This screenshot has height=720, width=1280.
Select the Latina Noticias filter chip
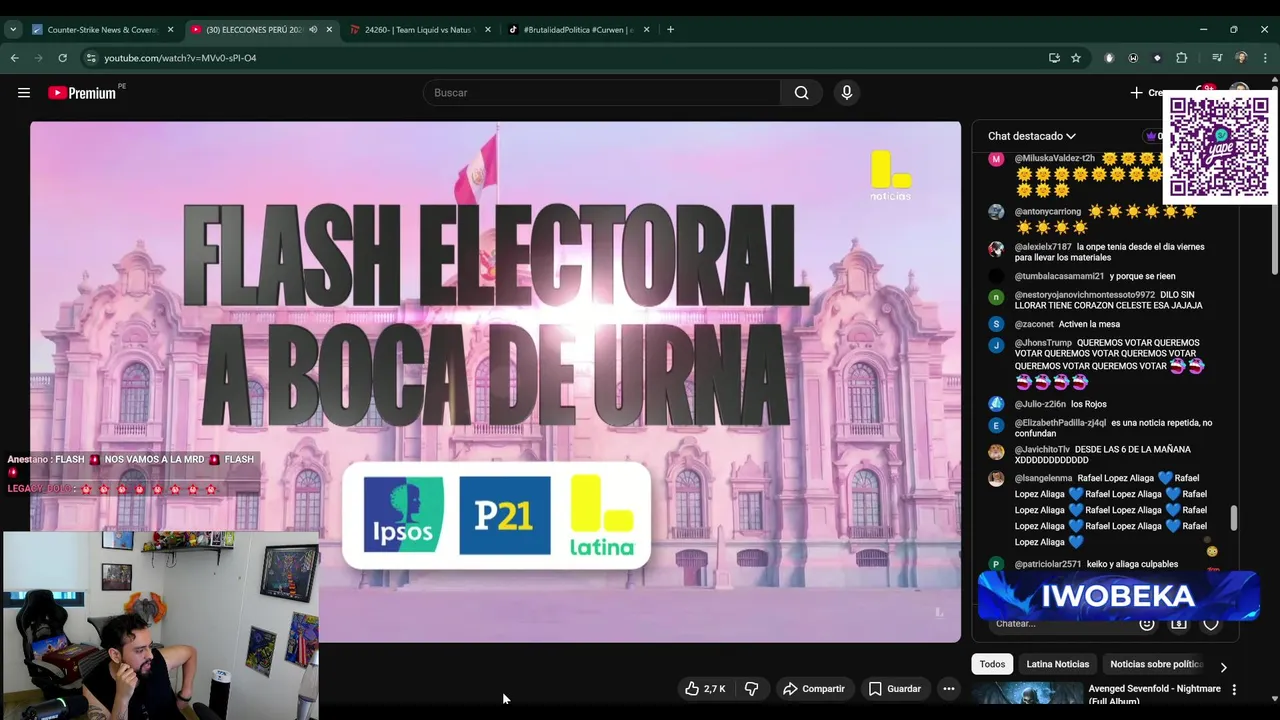(1057, 664)
